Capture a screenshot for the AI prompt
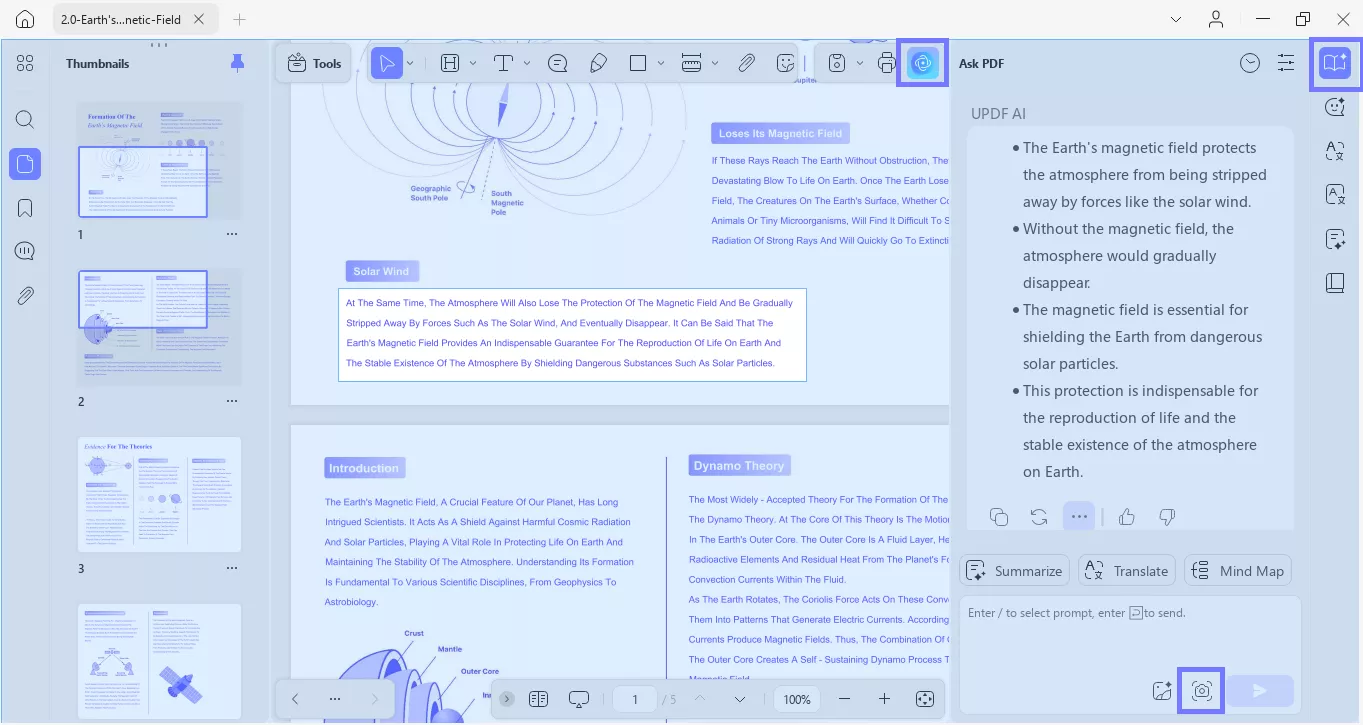The height and width of the screenshot is (725, 1363). [x=1202, y=691]
